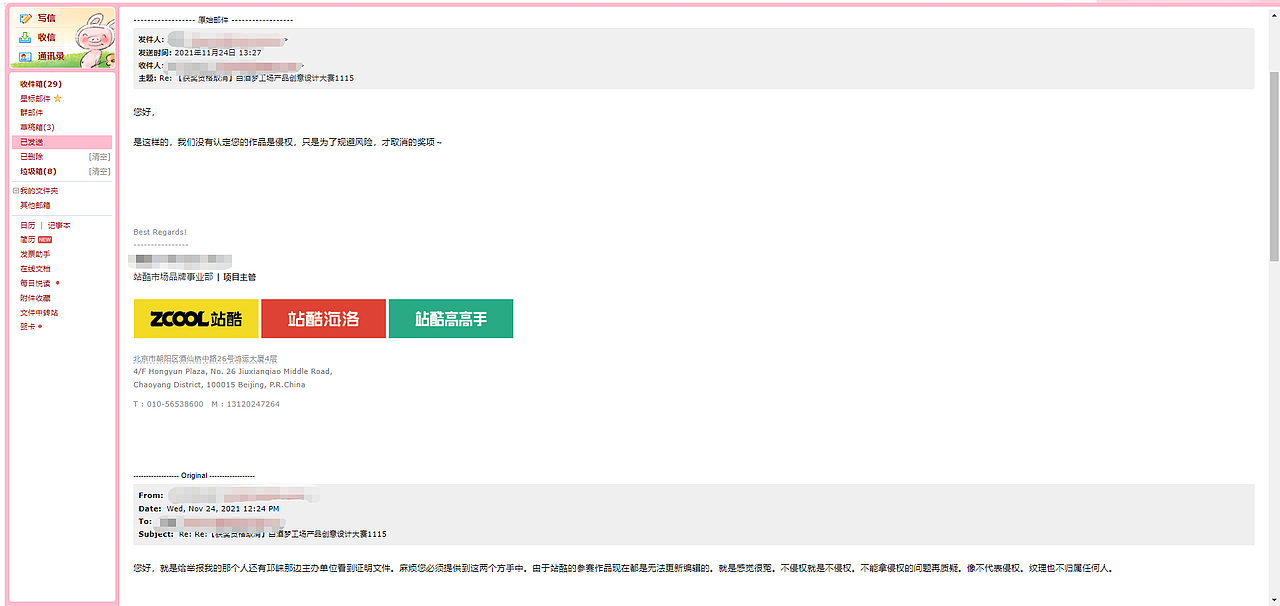Click the Subject line of the second quoted mail

pyautogui.click(x=262, y=534)
